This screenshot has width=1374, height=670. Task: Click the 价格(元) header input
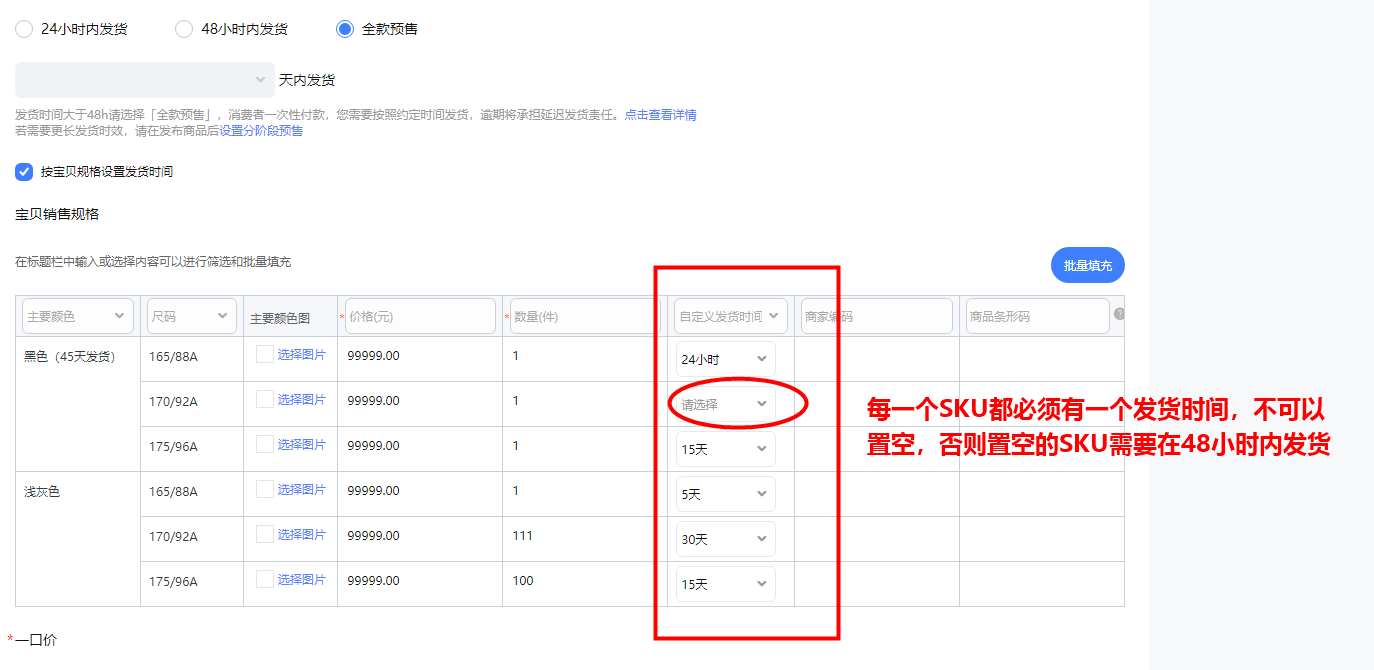coord(420,316)
